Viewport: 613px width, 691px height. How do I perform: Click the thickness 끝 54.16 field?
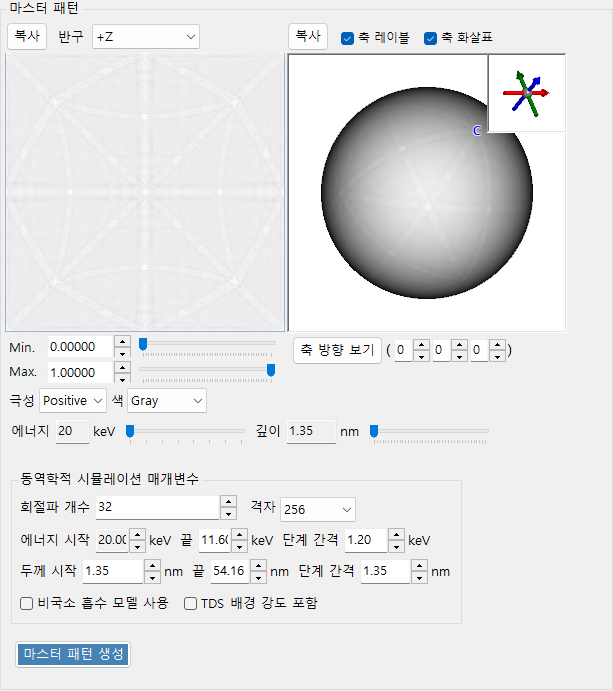[x=230, y=571]
